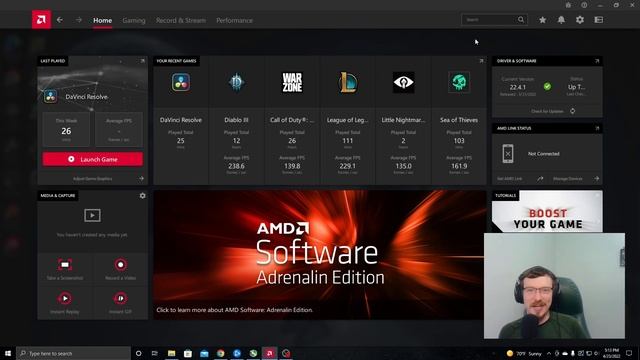The image size is (640, 360).
Task: Open Task View on the taskbar
Action: point(155,353)
